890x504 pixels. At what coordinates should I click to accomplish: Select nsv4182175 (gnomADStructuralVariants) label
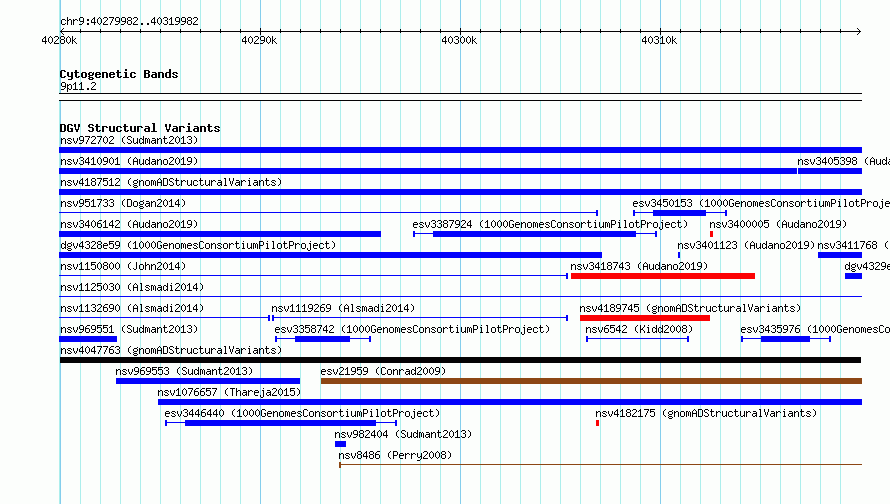(x=706, y=413)
